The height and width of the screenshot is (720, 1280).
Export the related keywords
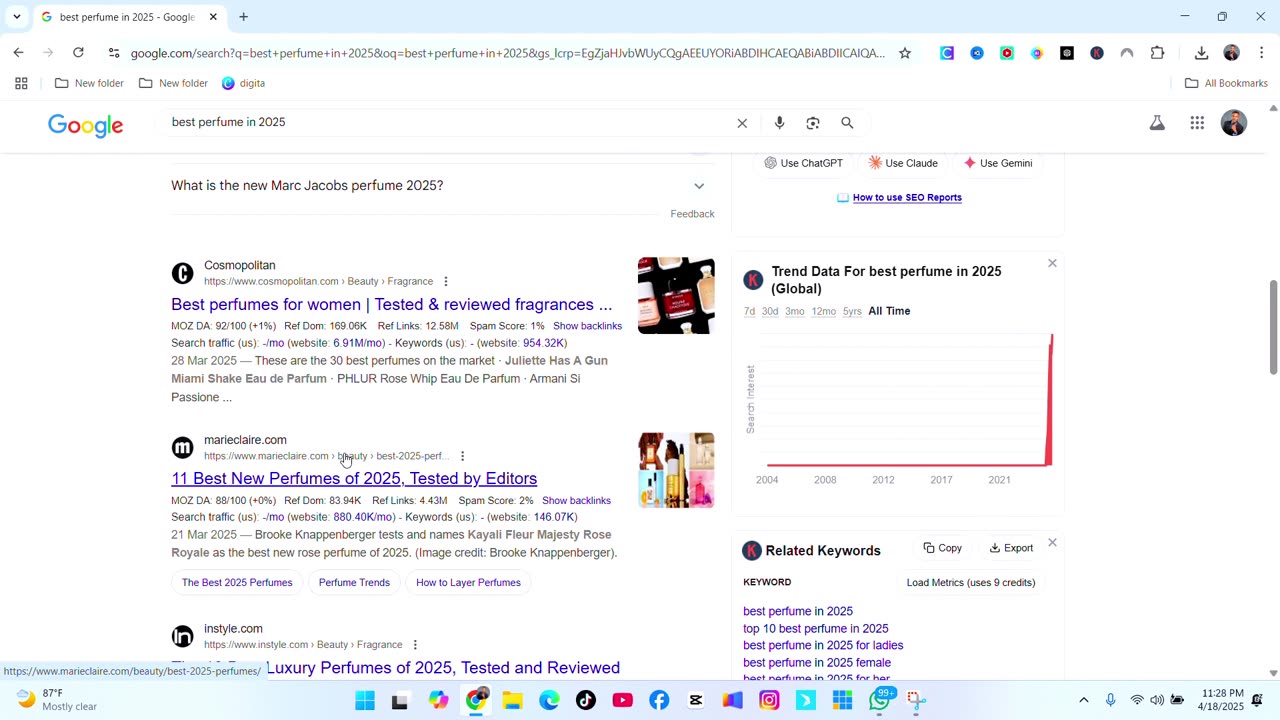click(1011, 548)
